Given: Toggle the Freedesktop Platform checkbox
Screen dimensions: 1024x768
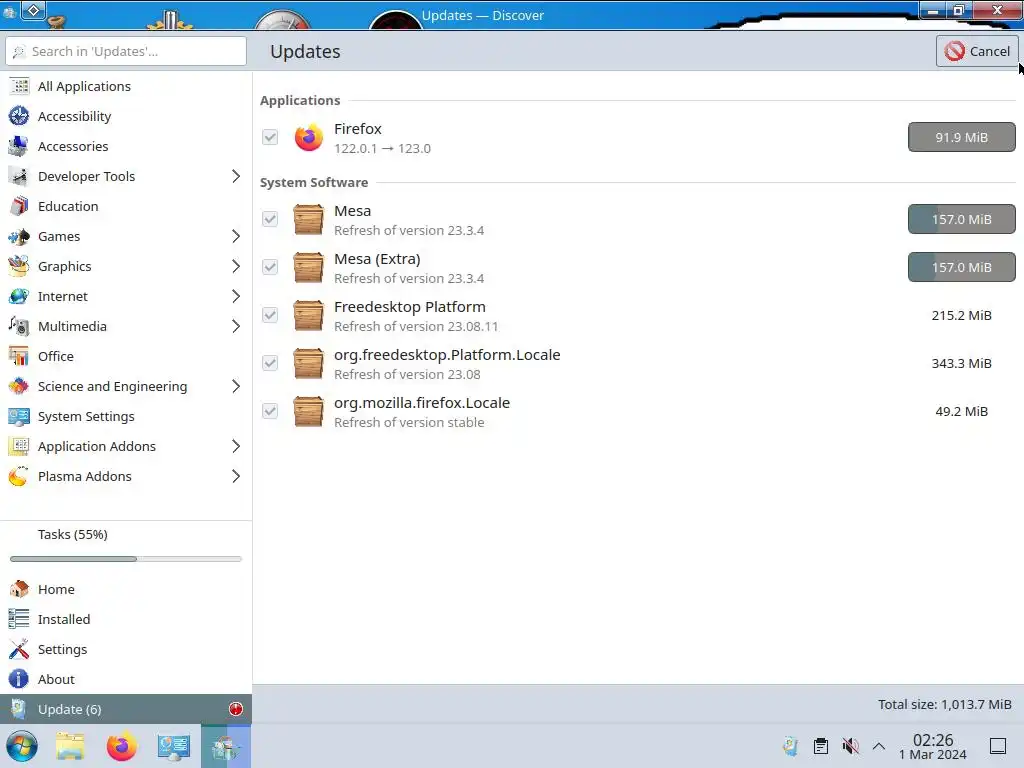Looking at the screenshot, I should (x=270, y=315).
